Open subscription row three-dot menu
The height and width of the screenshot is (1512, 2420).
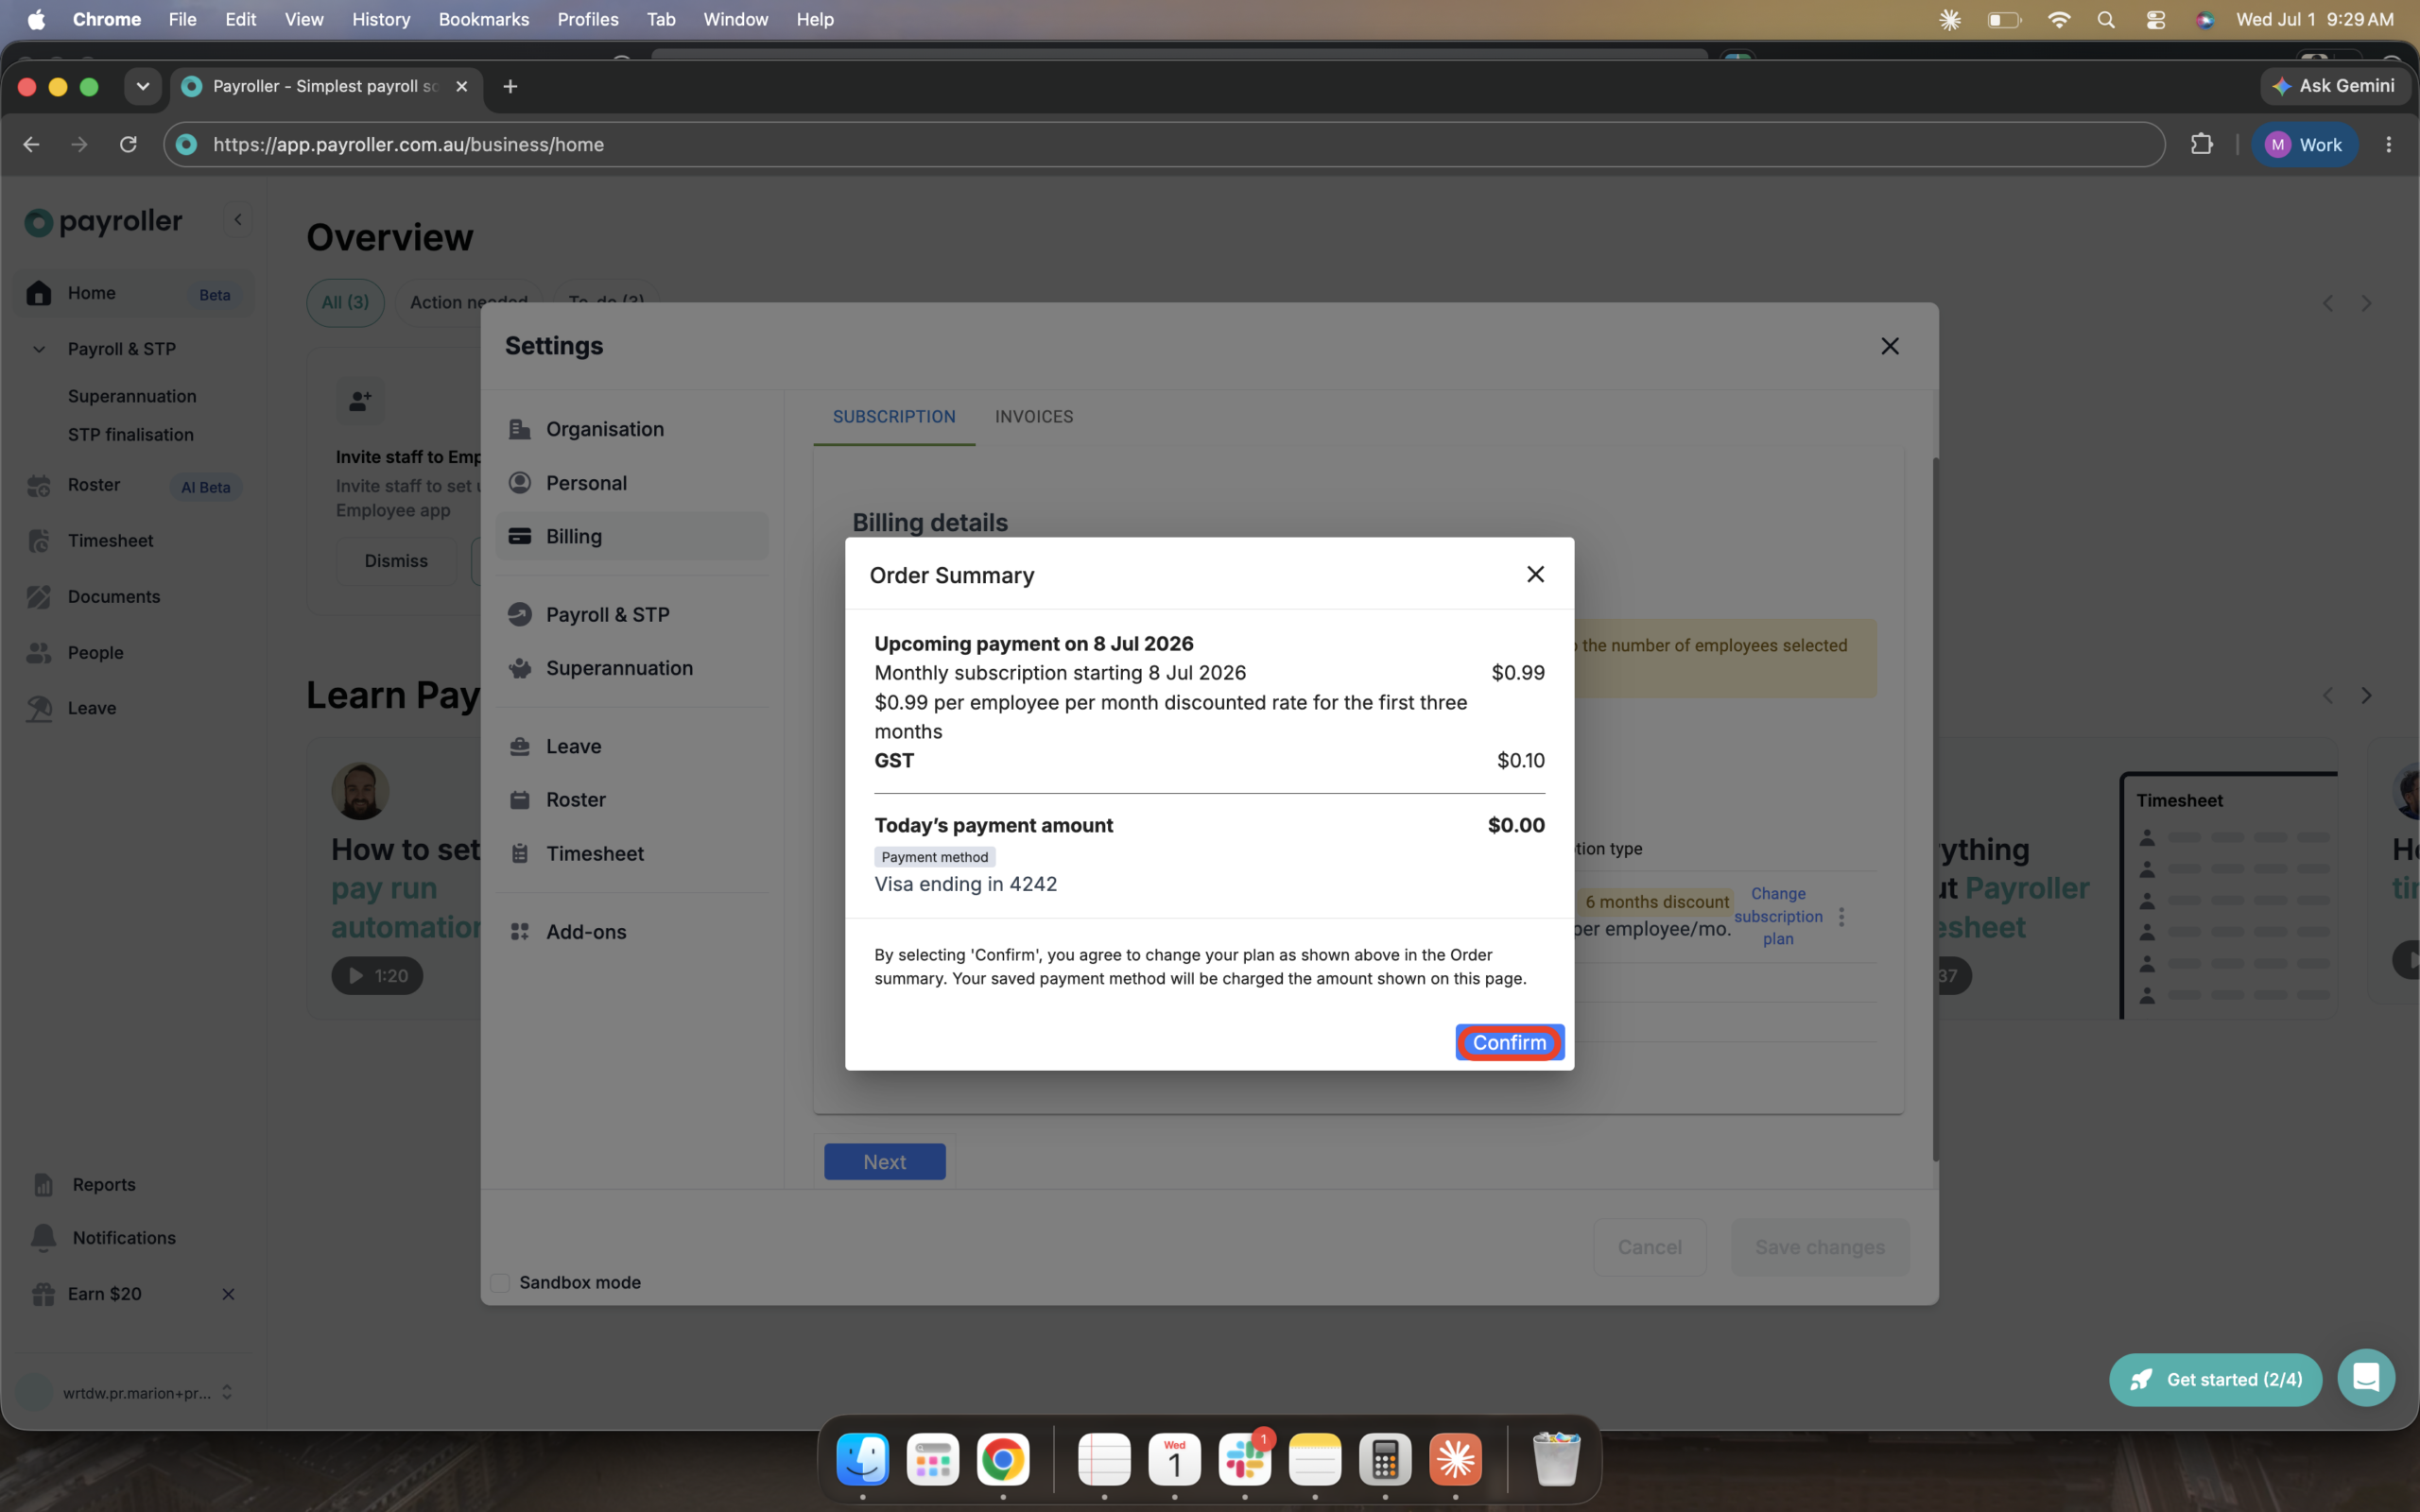pyautogui.click(x=1841, y=916)
